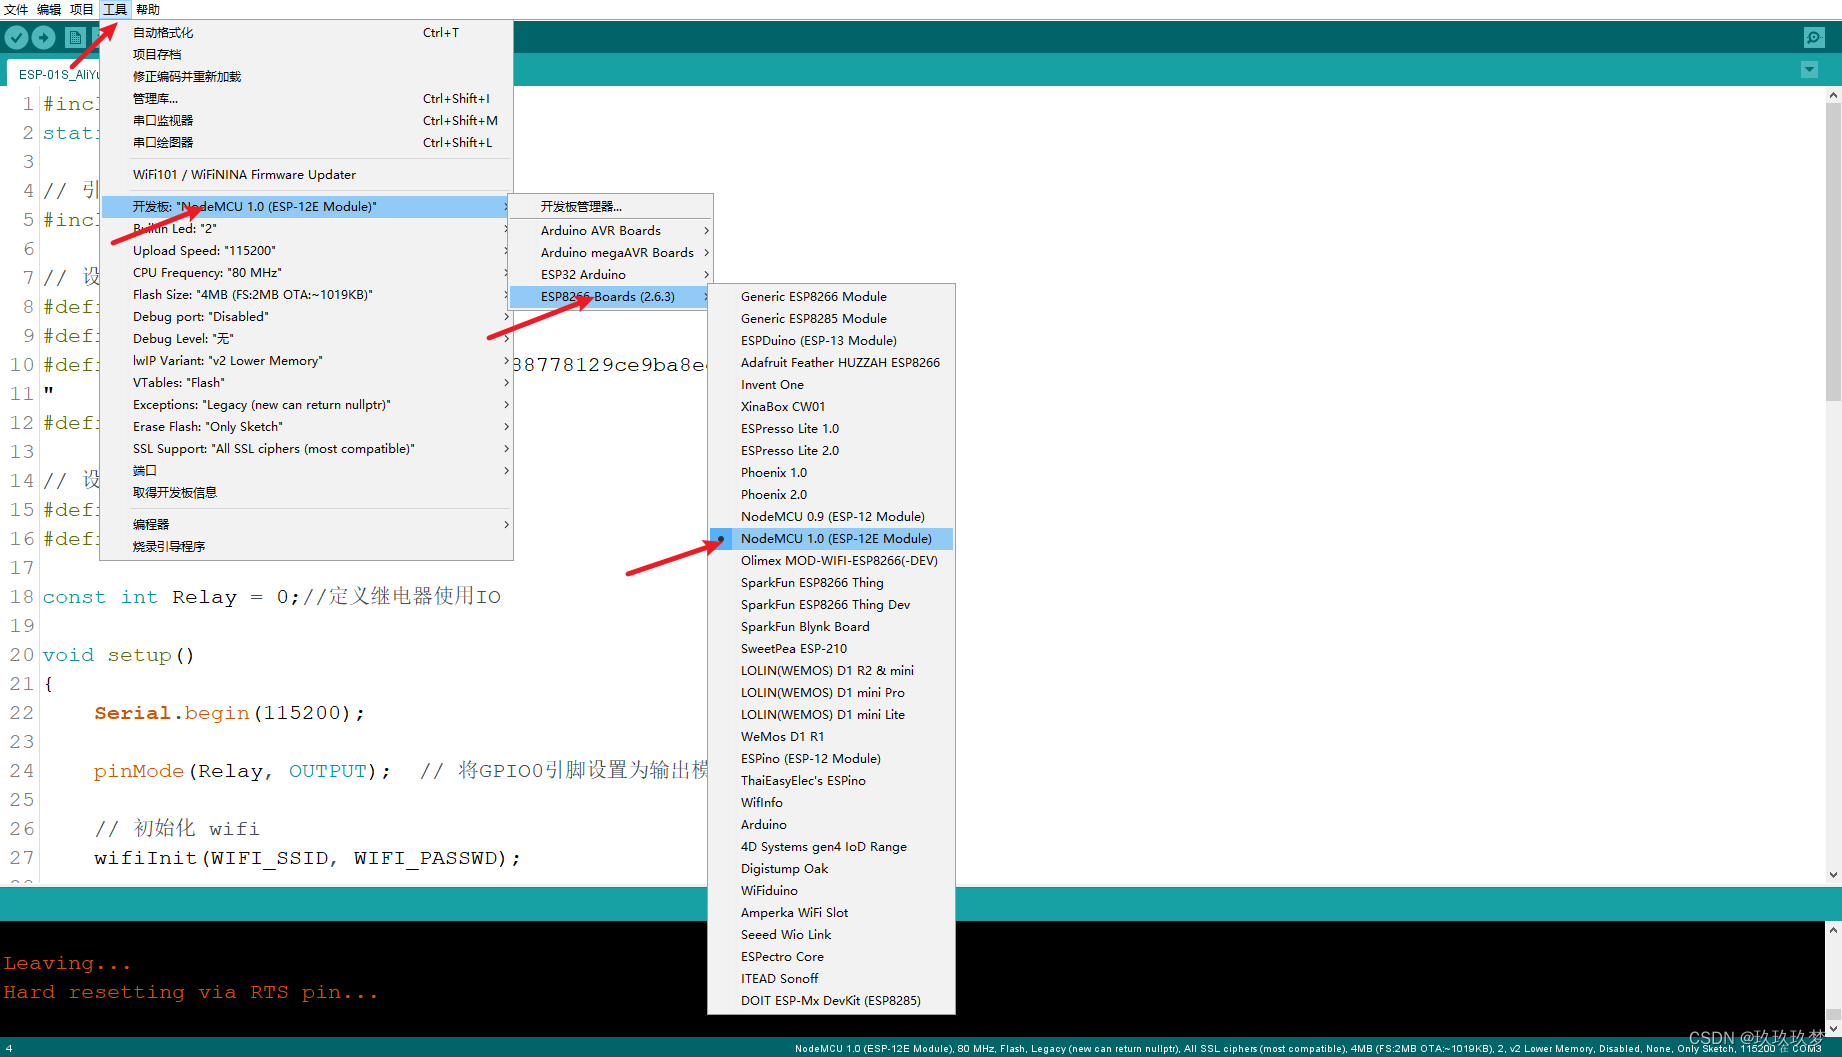Screen dimensions: 1842x1057
Task: Expand Exceptions Legacy submenu
Action: click(306, 405)
